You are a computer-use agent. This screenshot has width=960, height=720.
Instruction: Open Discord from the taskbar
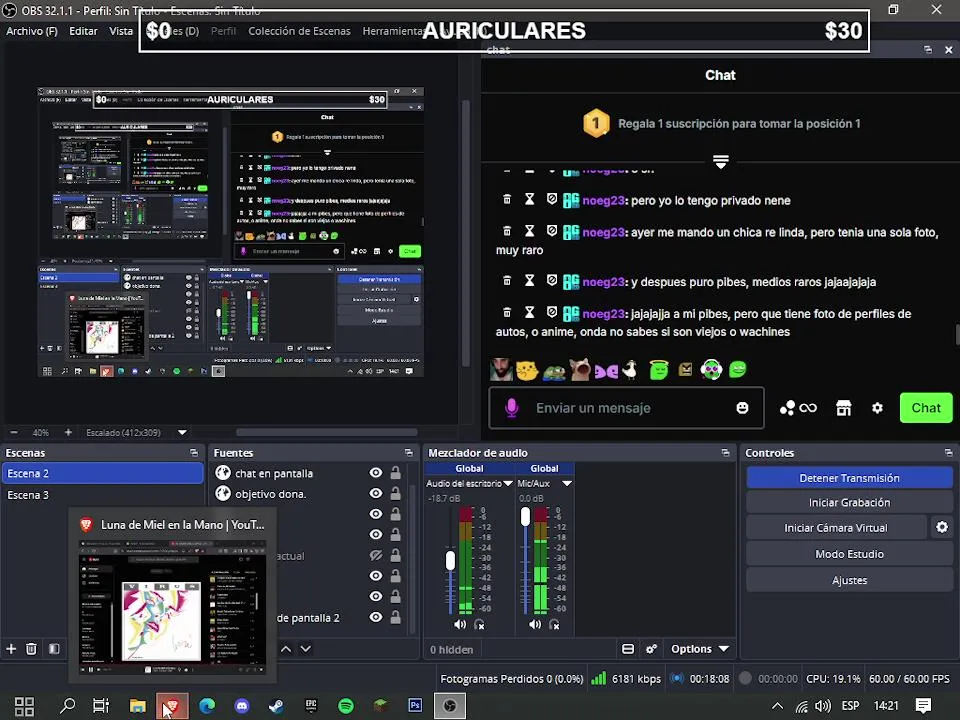[242, 706]
